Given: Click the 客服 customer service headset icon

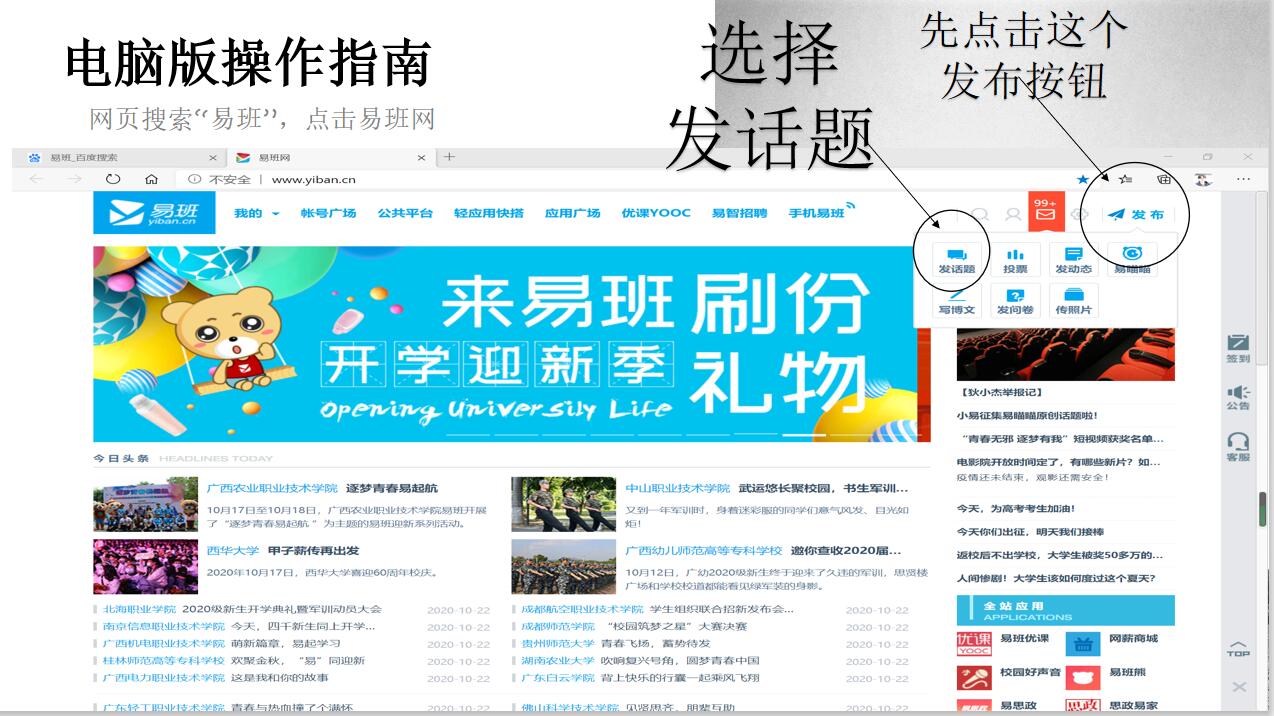Looking at the screenshot, I should (1238, 446).
